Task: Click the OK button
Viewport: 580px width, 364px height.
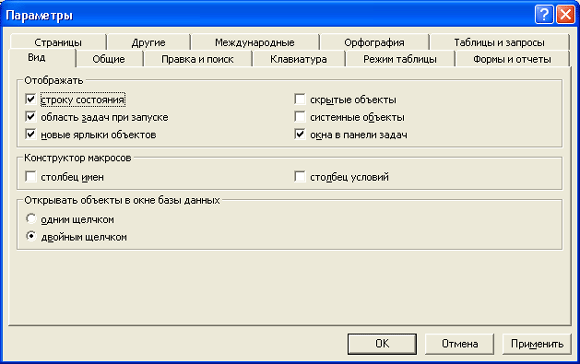Action: [382, 344]
